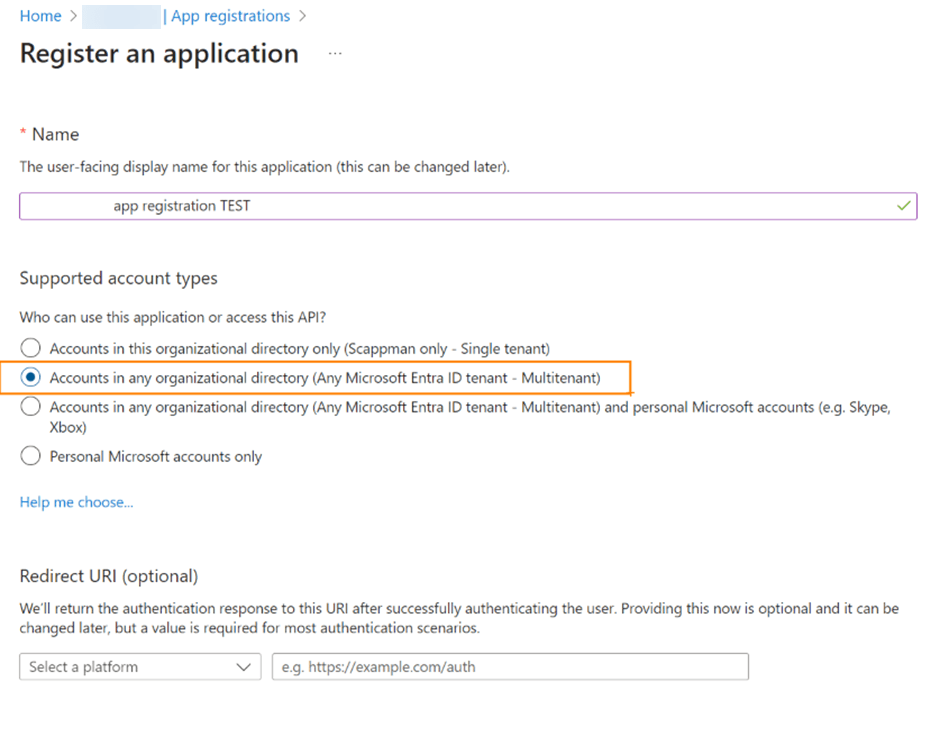Go to Home in the breadcrumb

click(x=41, y=16)
